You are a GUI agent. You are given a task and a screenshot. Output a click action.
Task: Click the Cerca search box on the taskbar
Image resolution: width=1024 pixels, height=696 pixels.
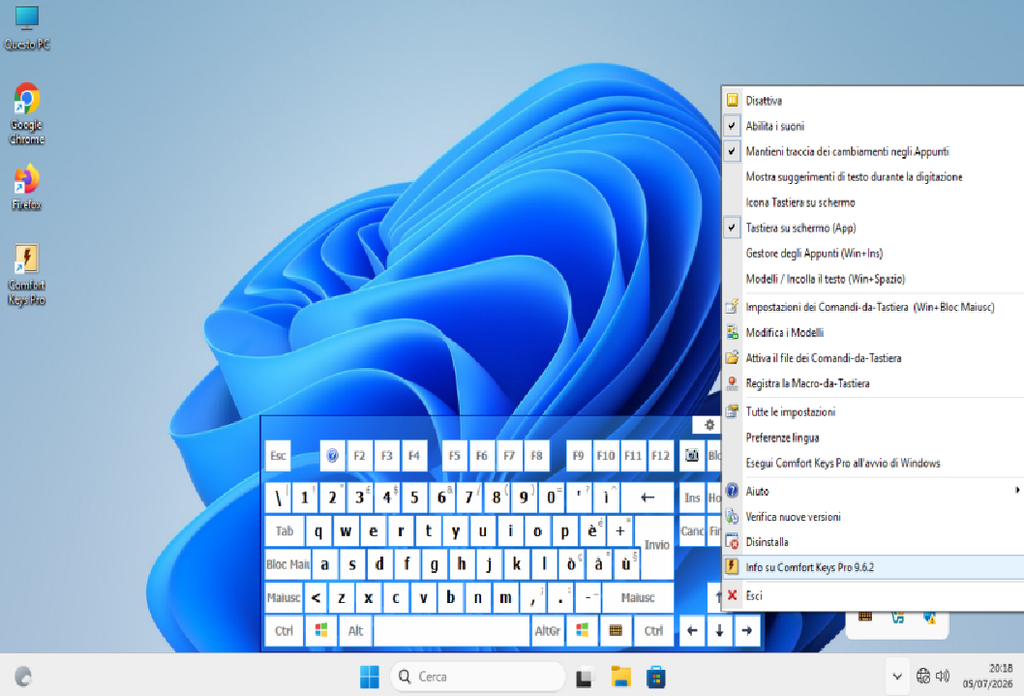(477, 676)
